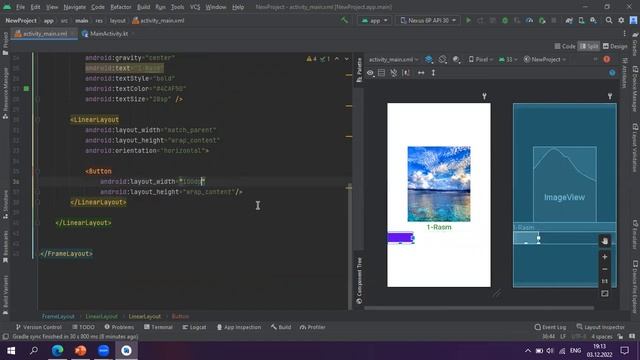Toggle view options eye icon in design toolbar
Screen dimensions: 640x360
click(x=370, y=73)
